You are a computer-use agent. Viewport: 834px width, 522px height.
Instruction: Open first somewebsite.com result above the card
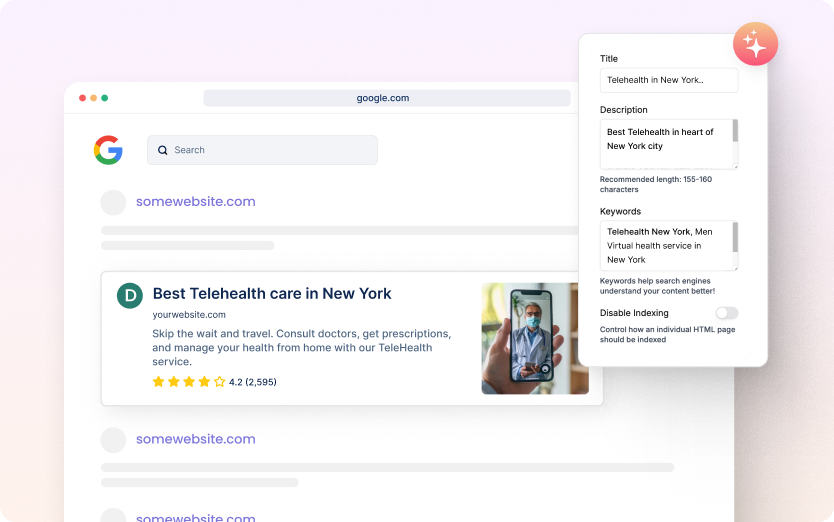pos(196,202)
